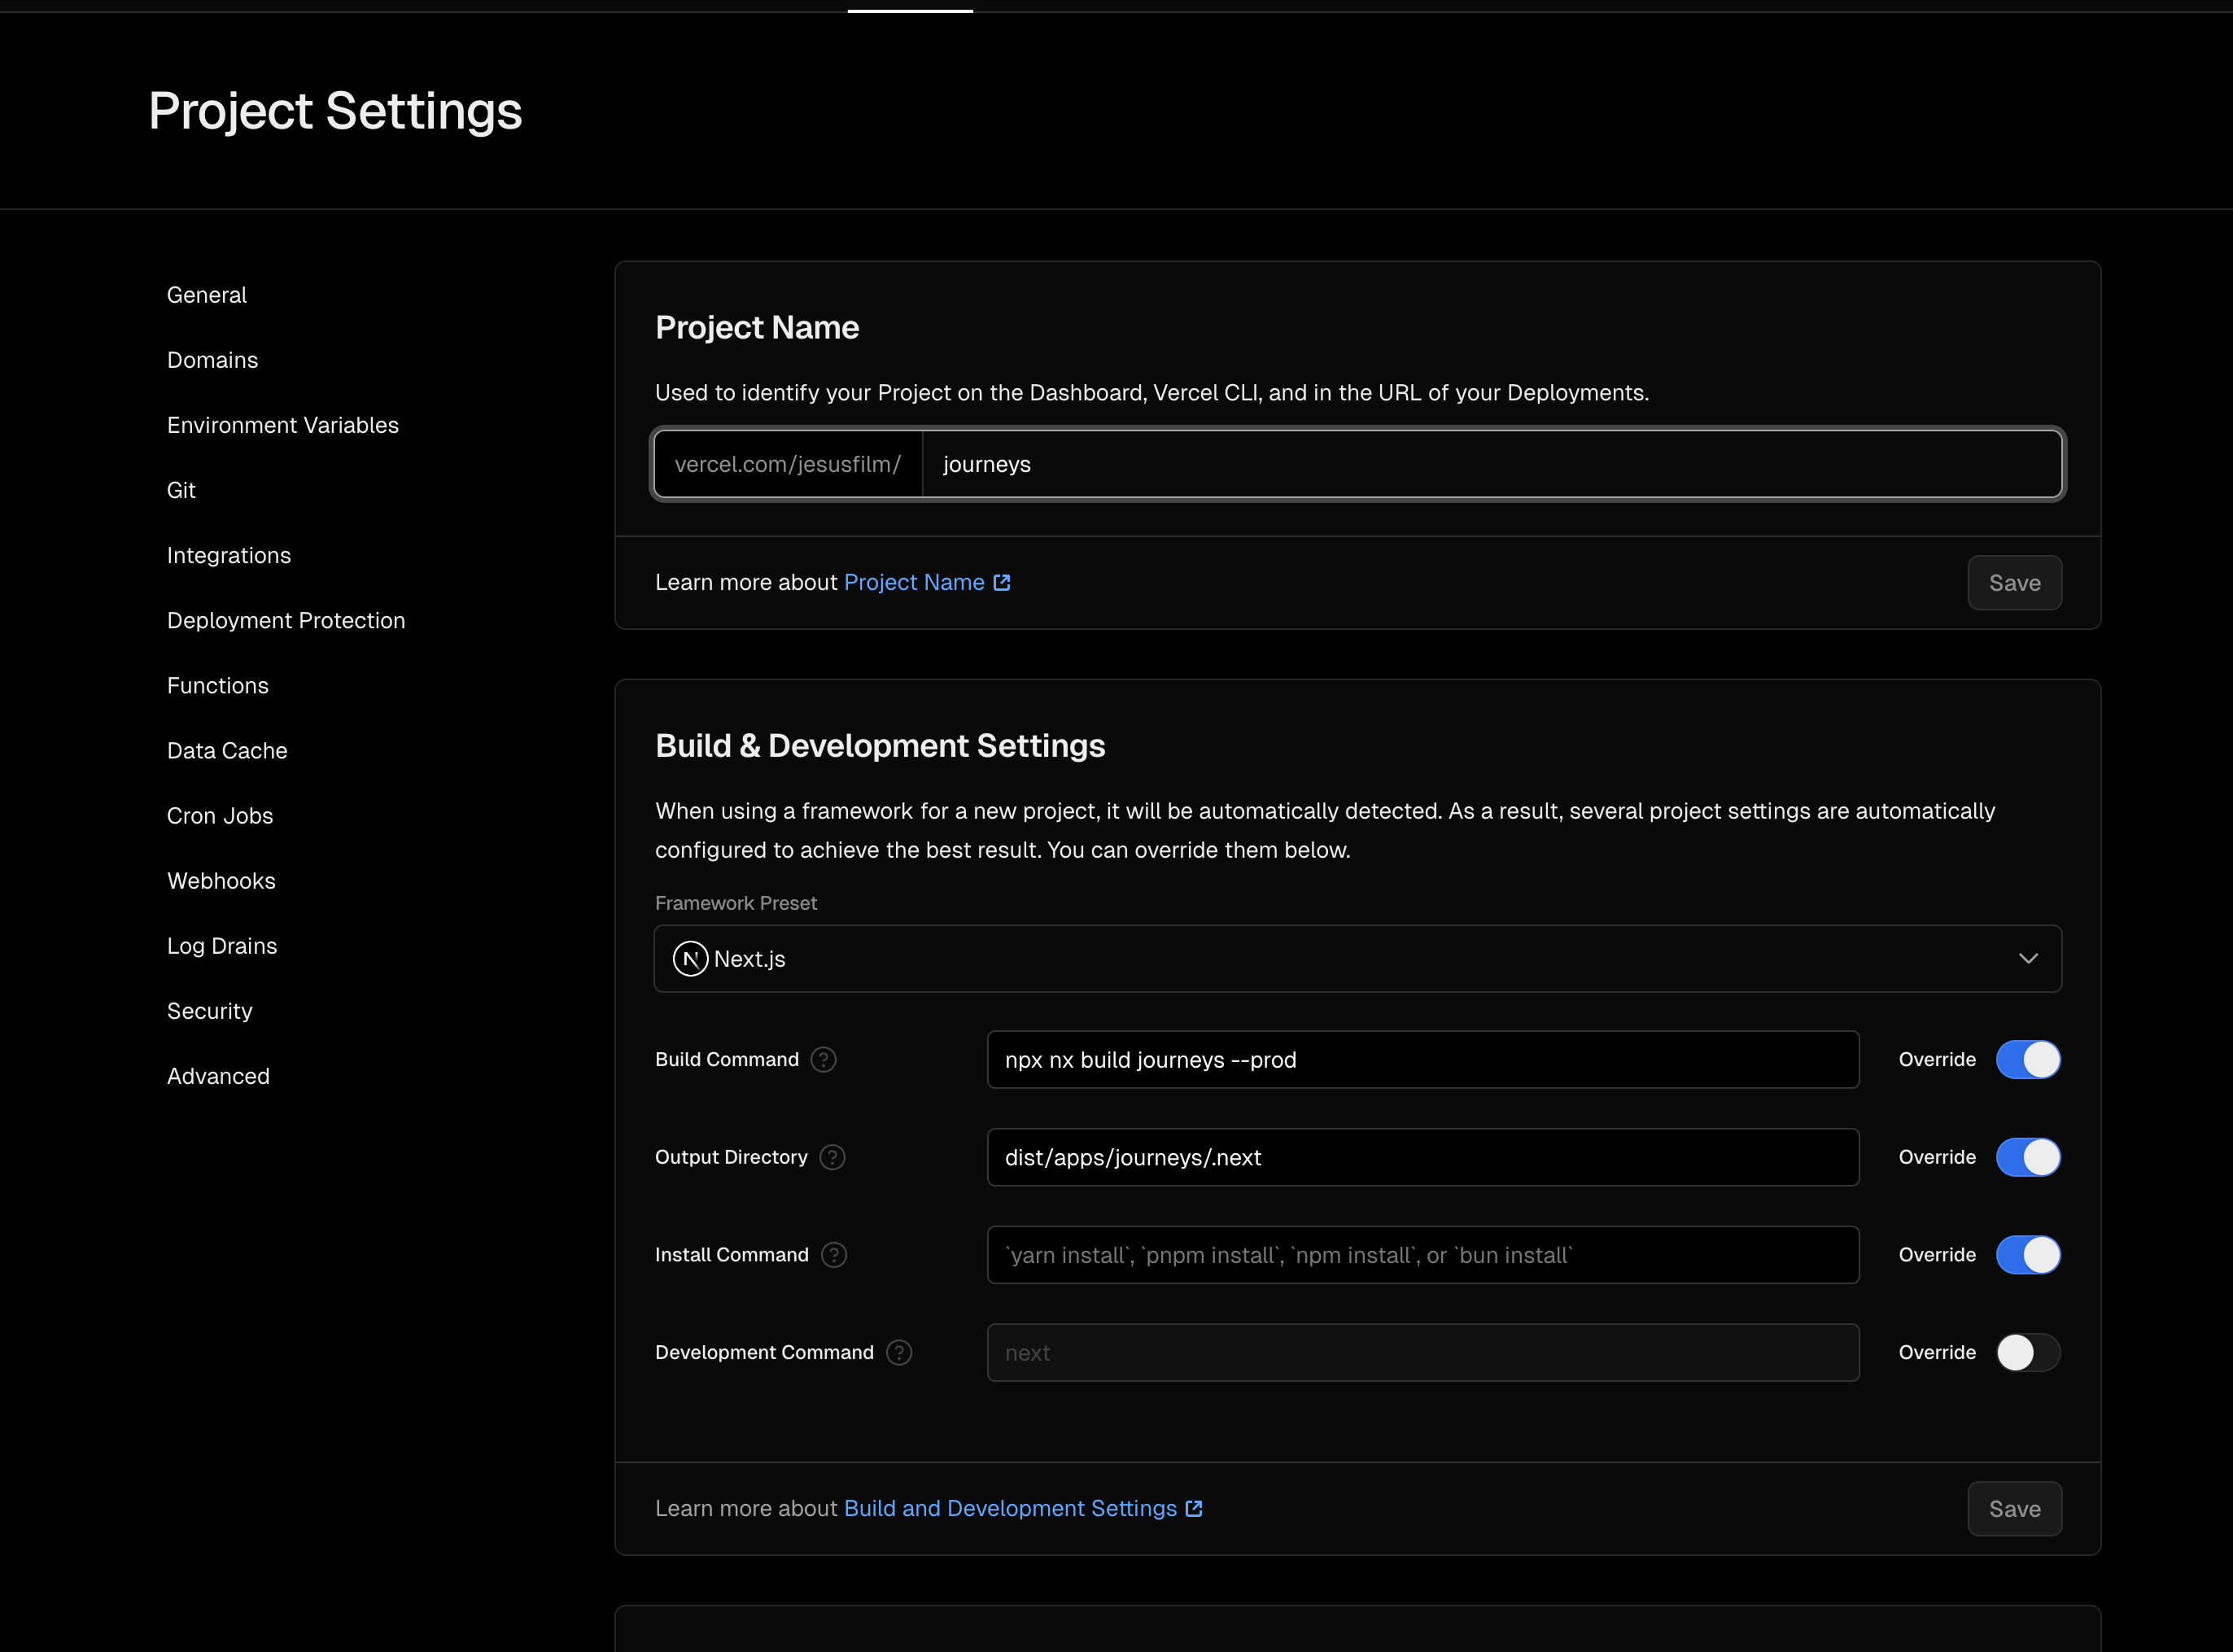Open Advanced settings

[x=218, y=1076]
